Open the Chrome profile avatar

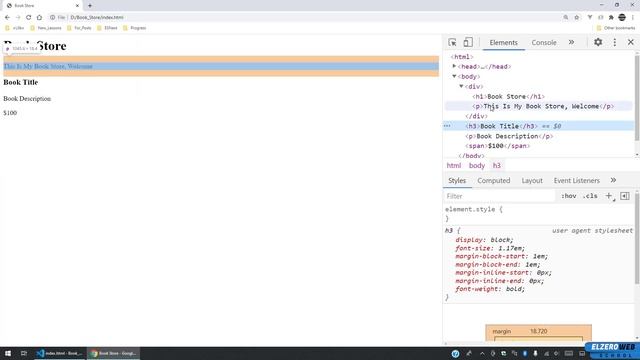[622, 18]
